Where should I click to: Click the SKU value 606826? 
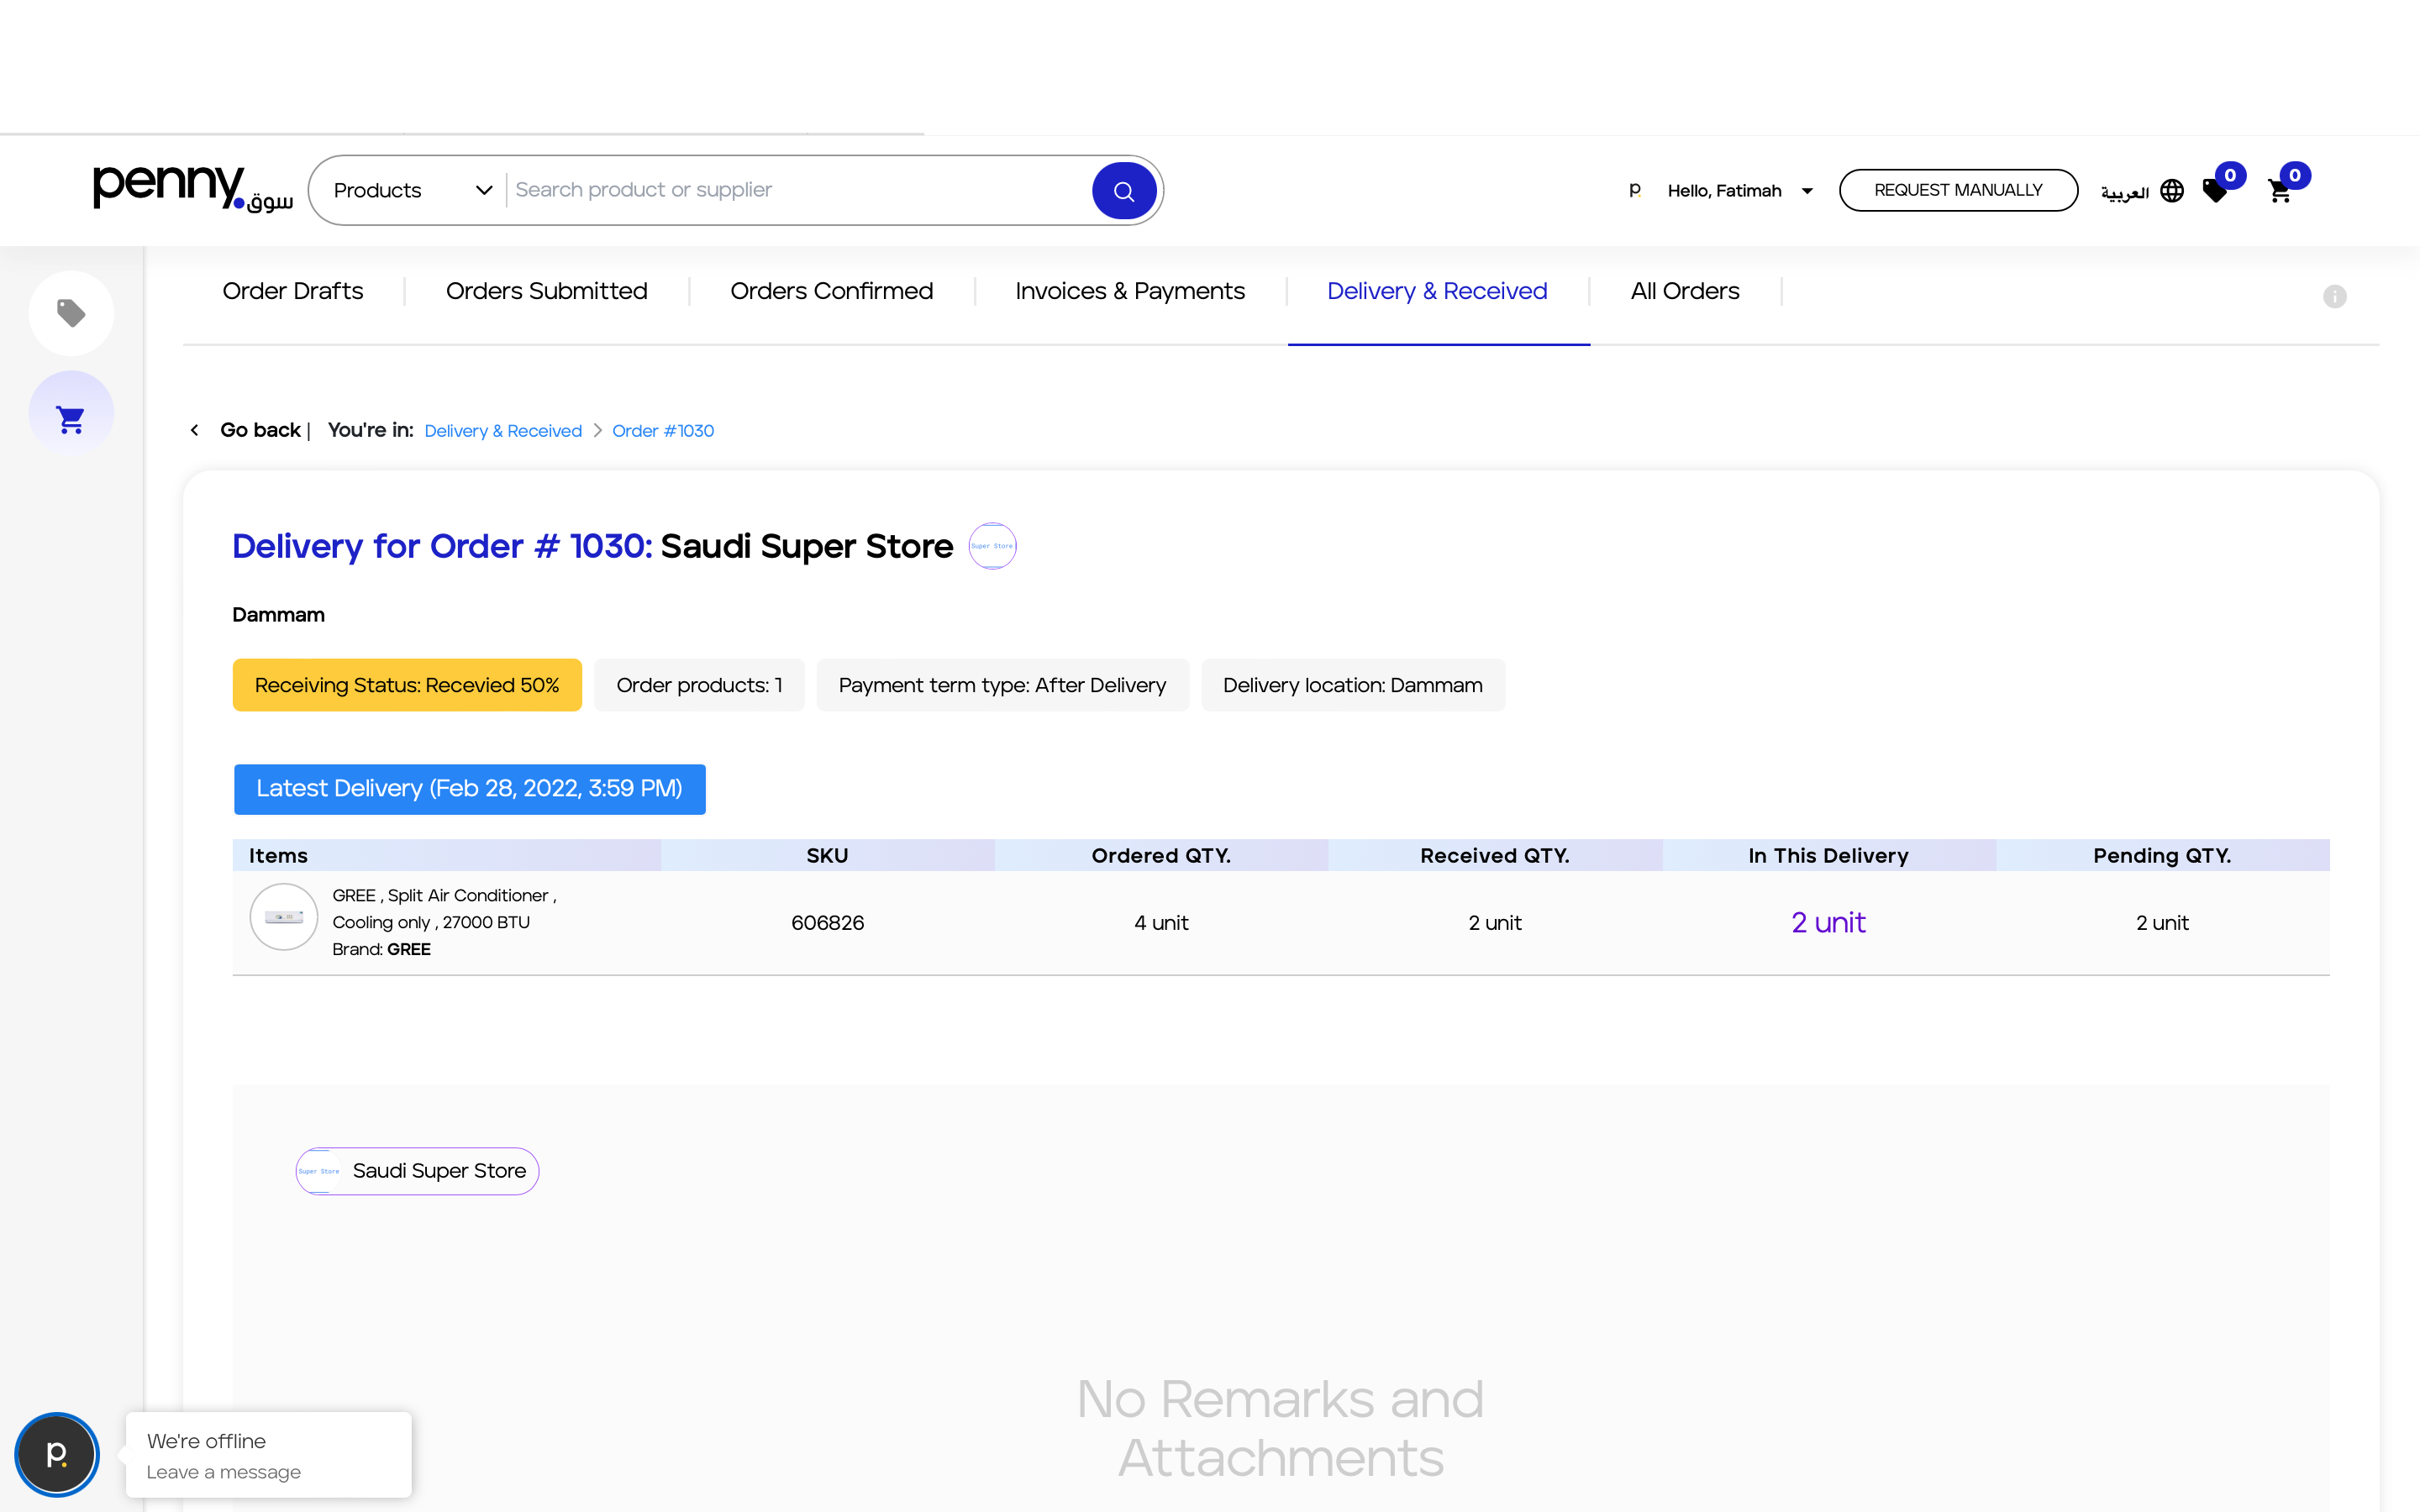click(x=828, y=923)
